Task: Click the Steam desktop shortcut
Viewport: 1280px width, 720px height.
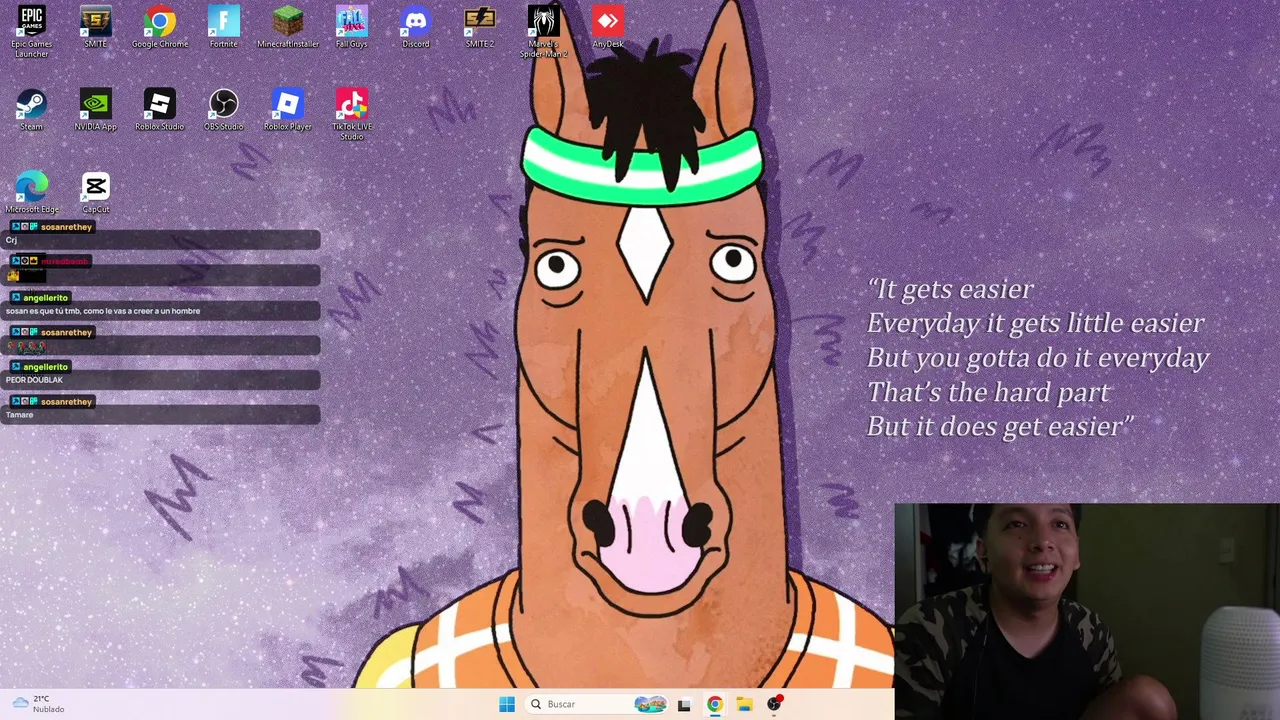Action: point(32,109)
